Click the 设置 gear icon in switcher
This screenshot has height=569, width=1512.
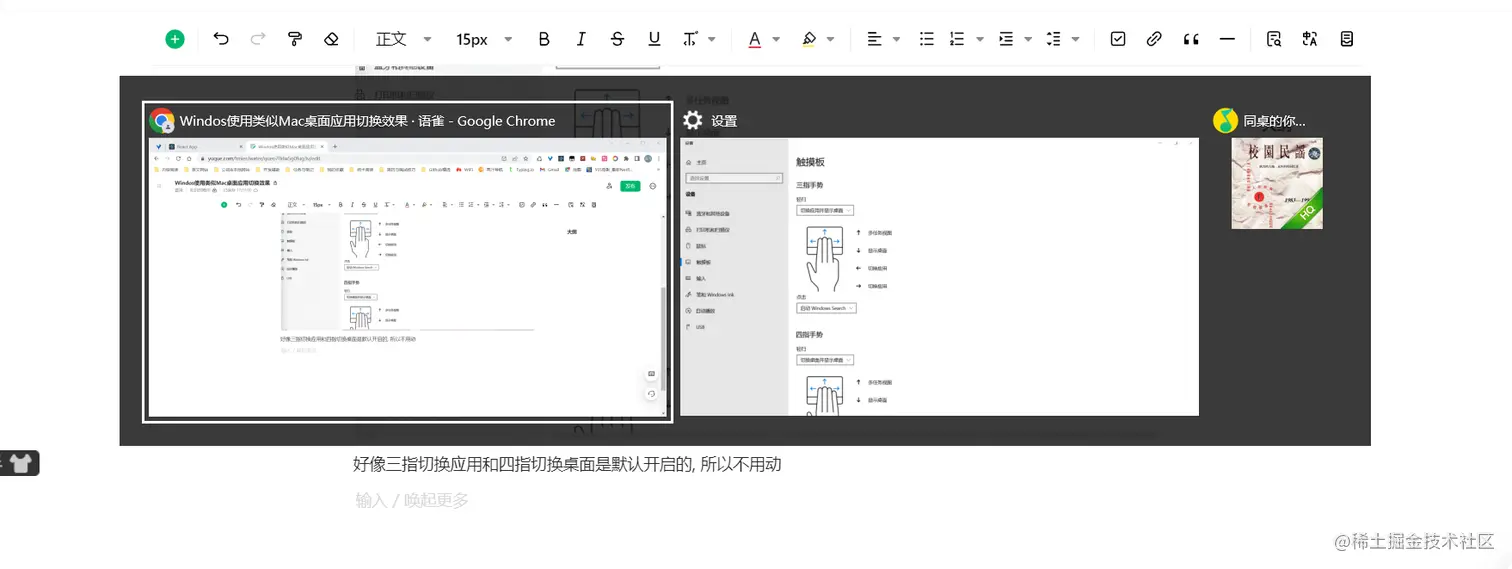(x=693, y=121)
